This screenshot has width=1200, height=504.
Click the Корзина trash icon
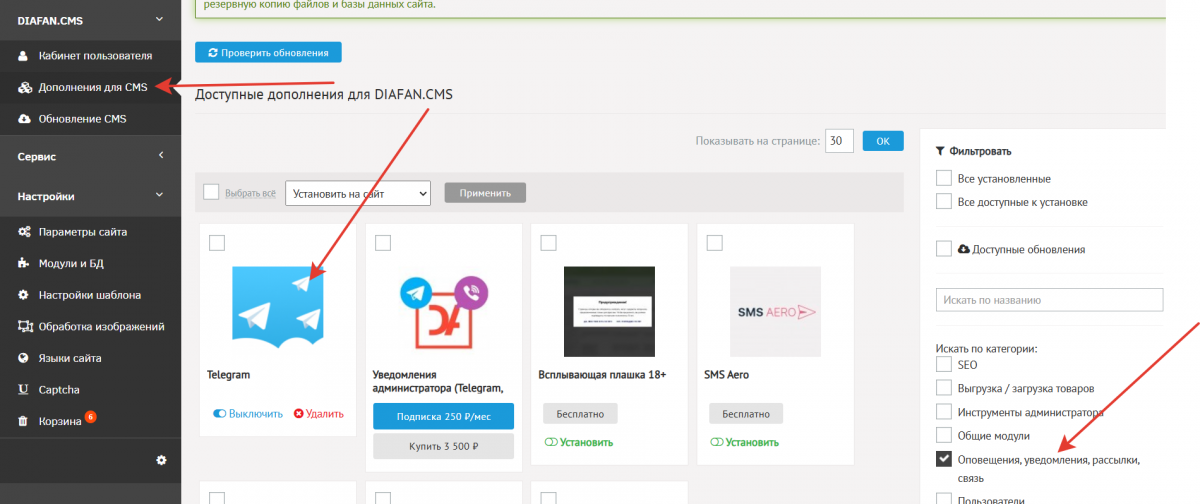click(25, 421)
